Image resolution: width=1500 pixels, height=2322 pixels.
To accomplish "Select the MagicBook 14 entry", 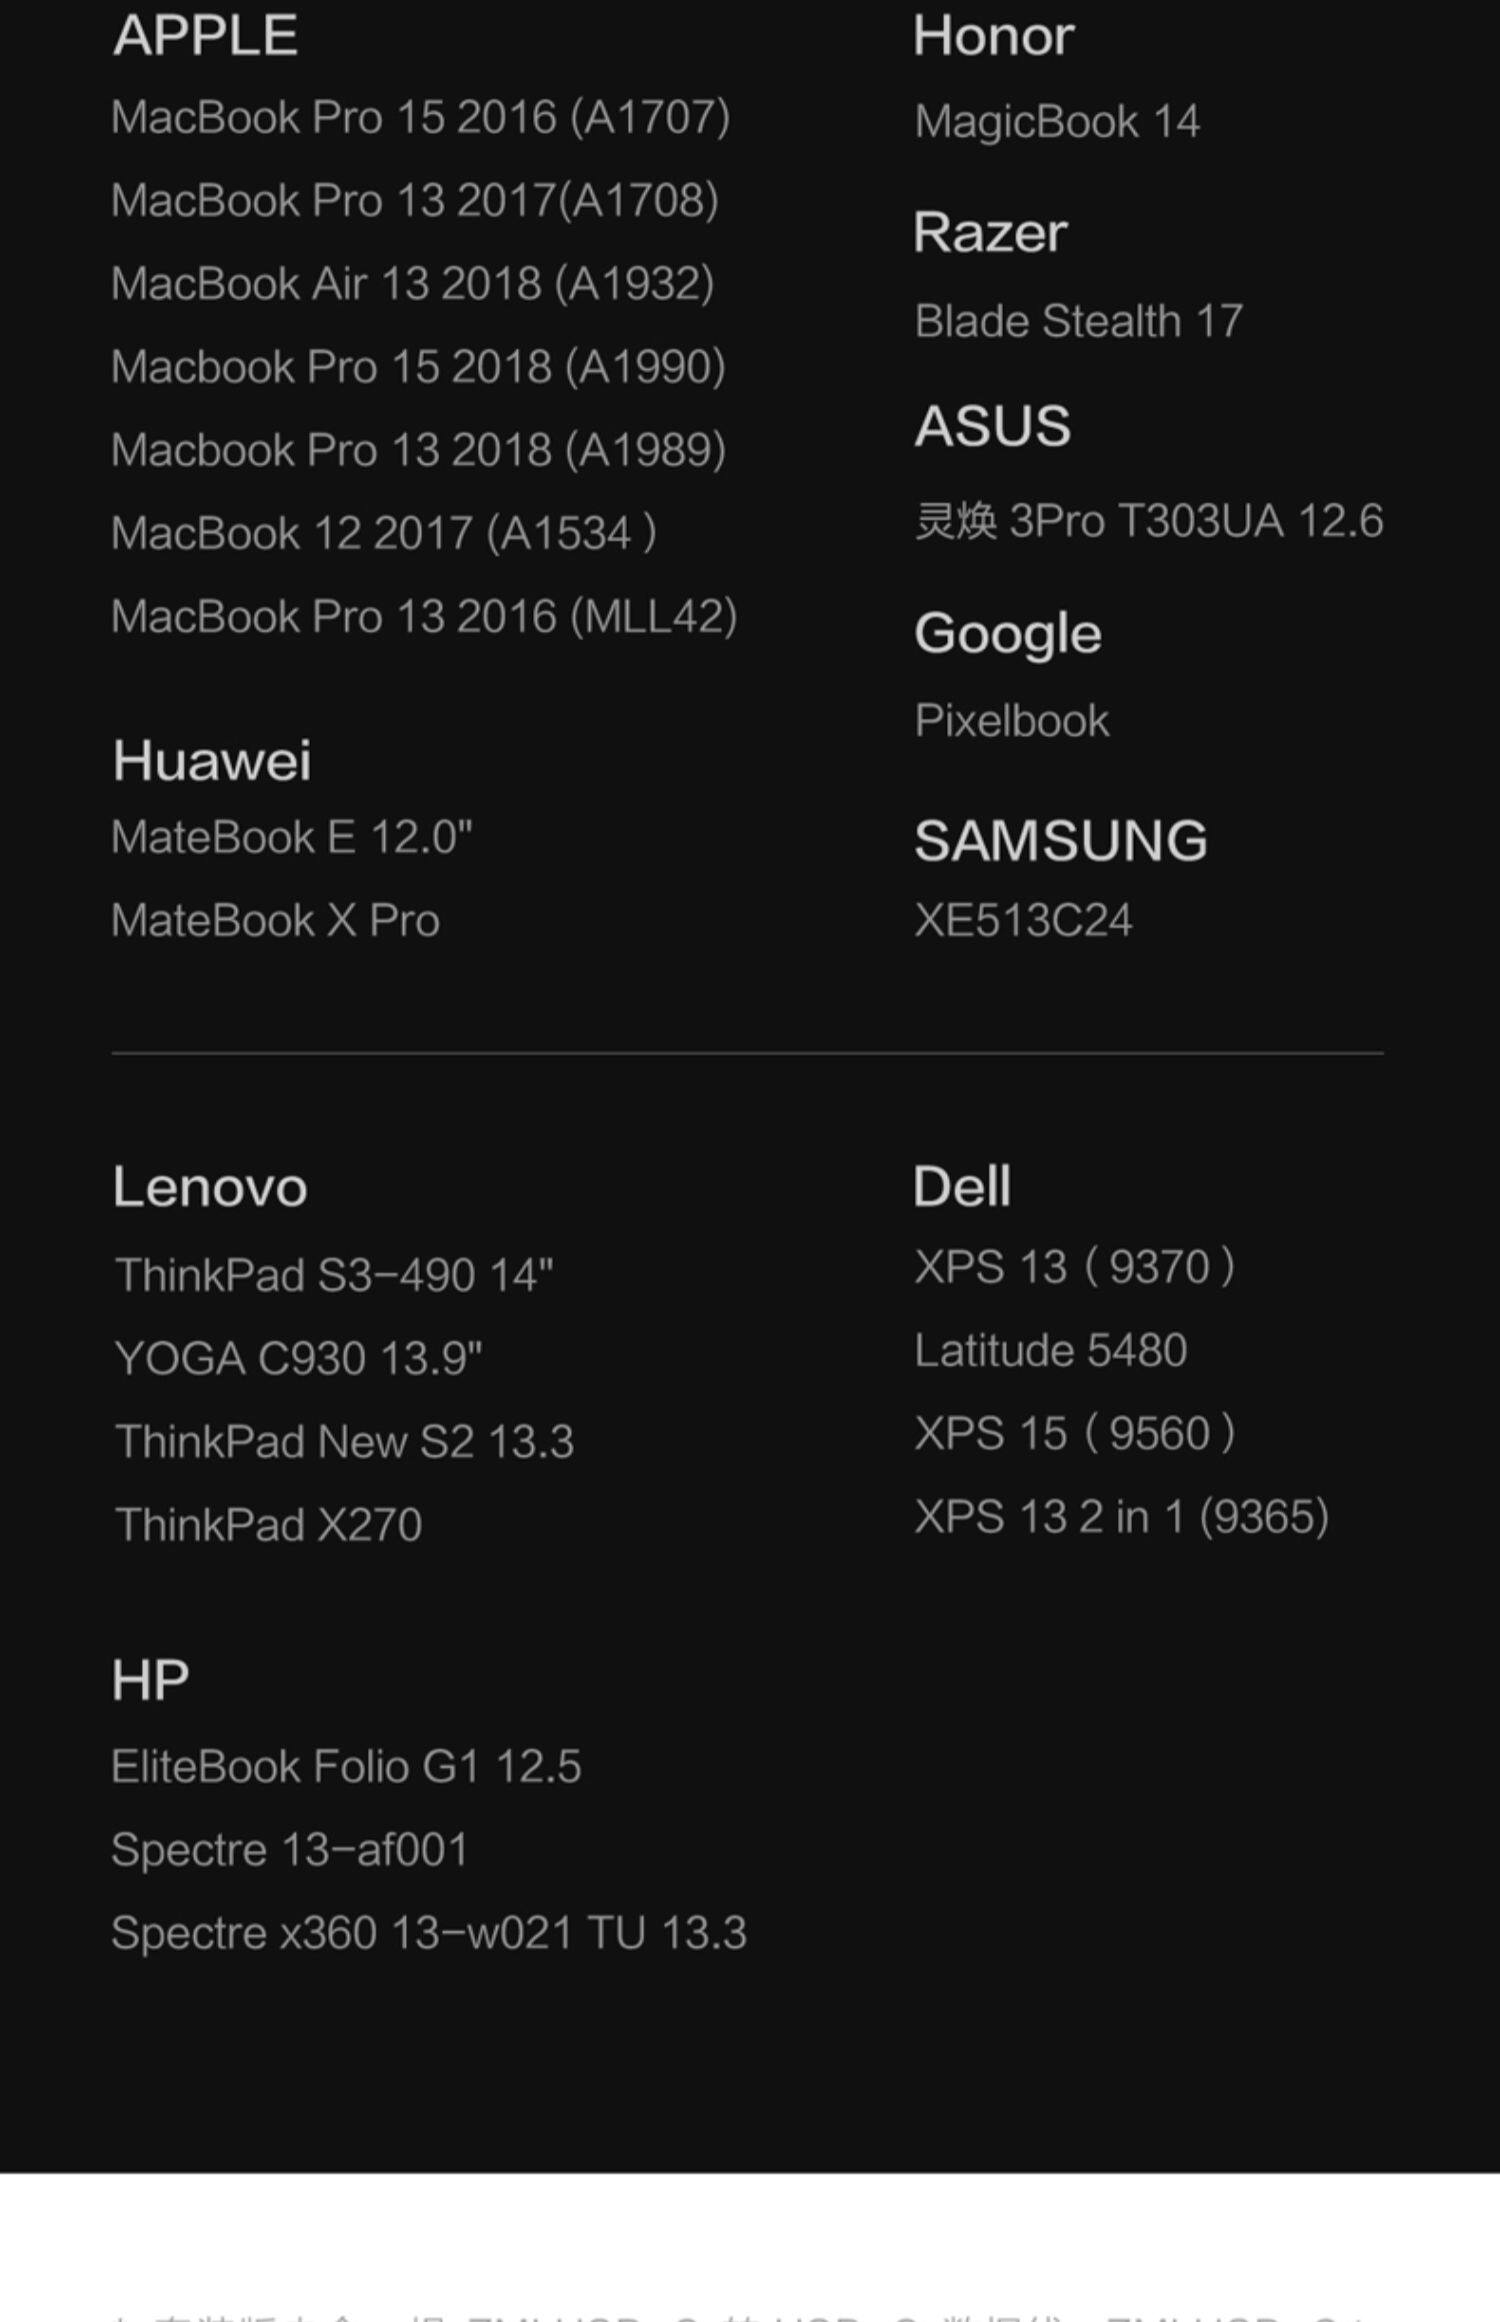I will 1057,122.
